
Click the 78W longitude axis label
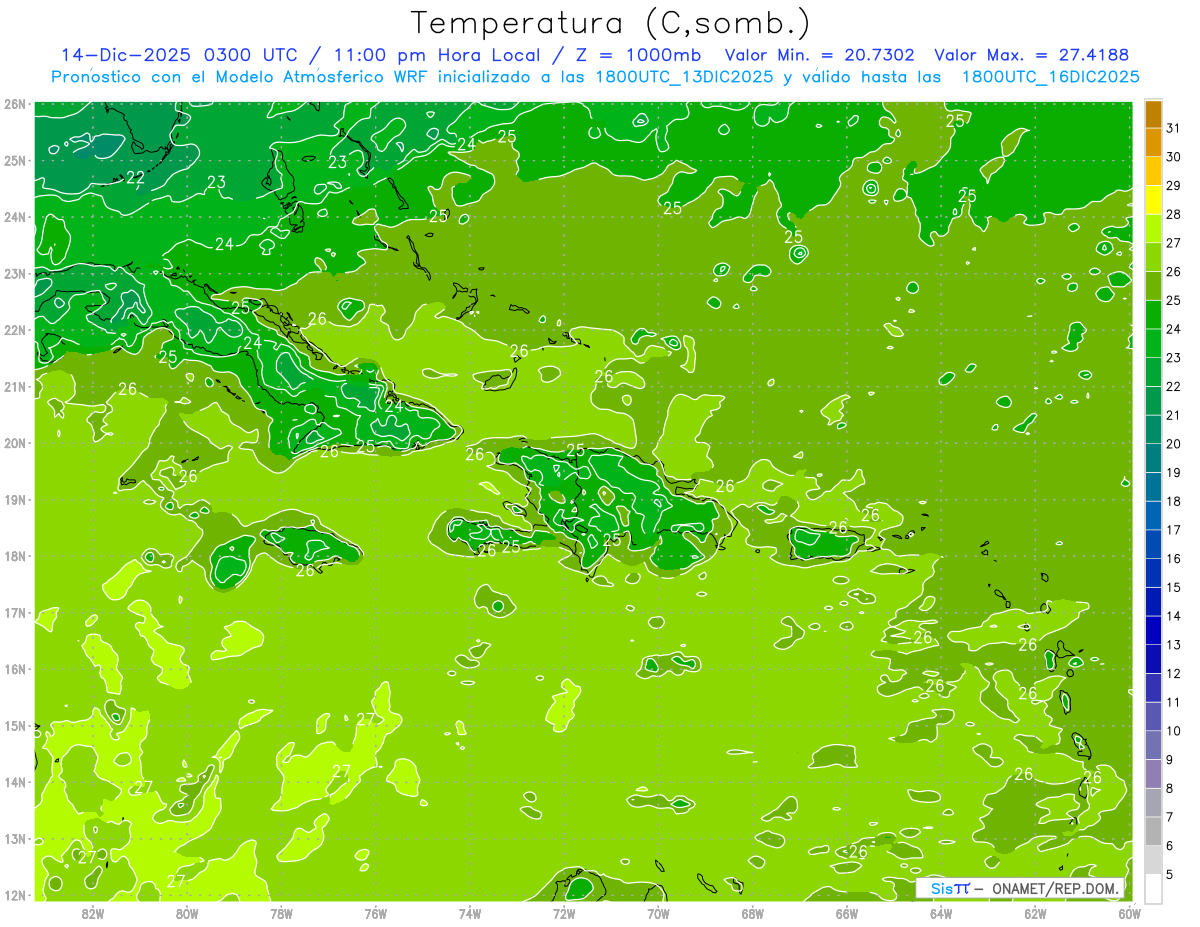coord(281,914)
